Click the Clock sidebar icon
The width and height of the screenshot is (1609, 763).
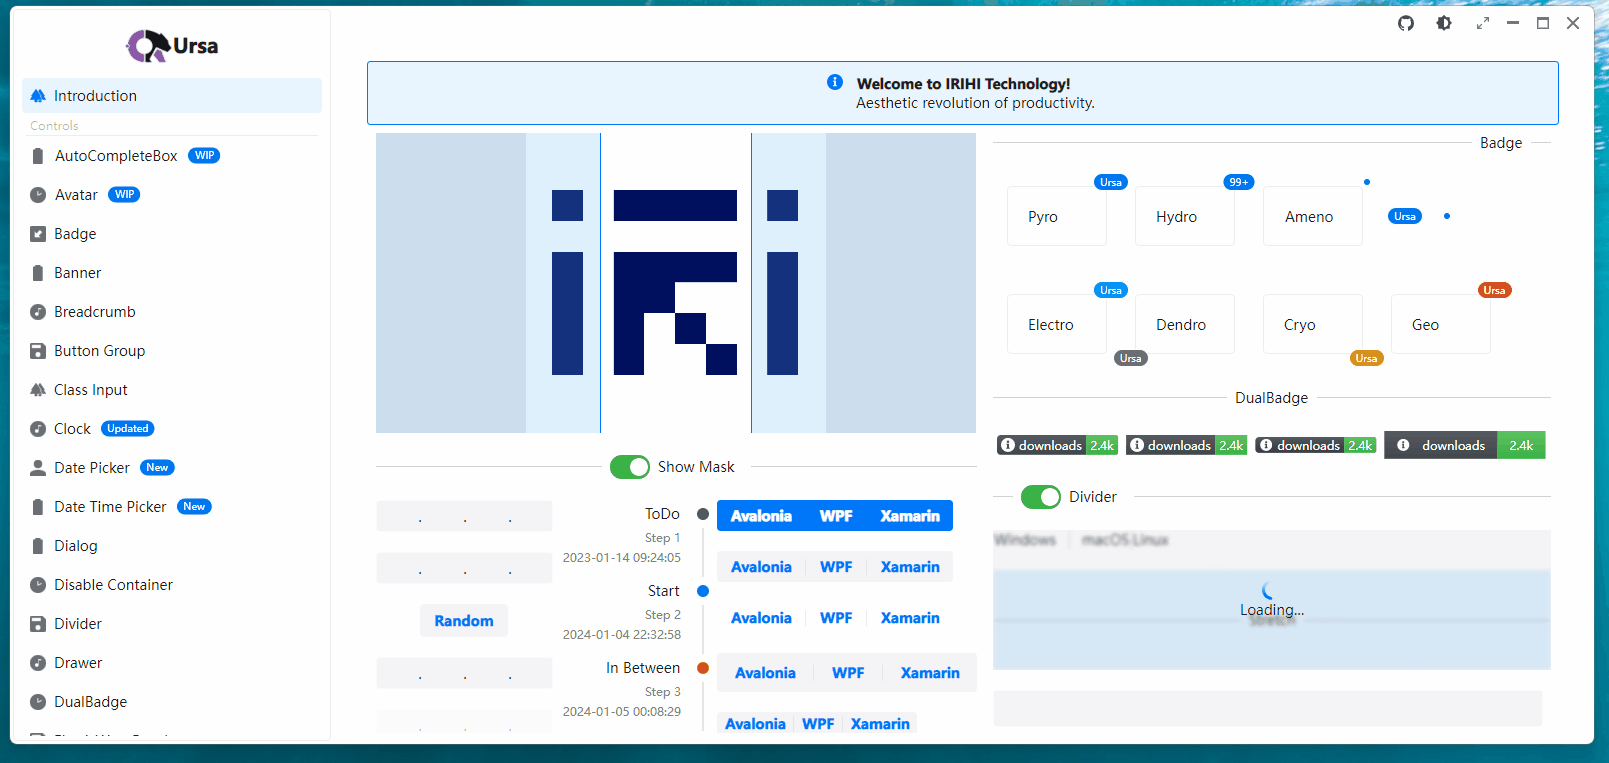point(38,429)
